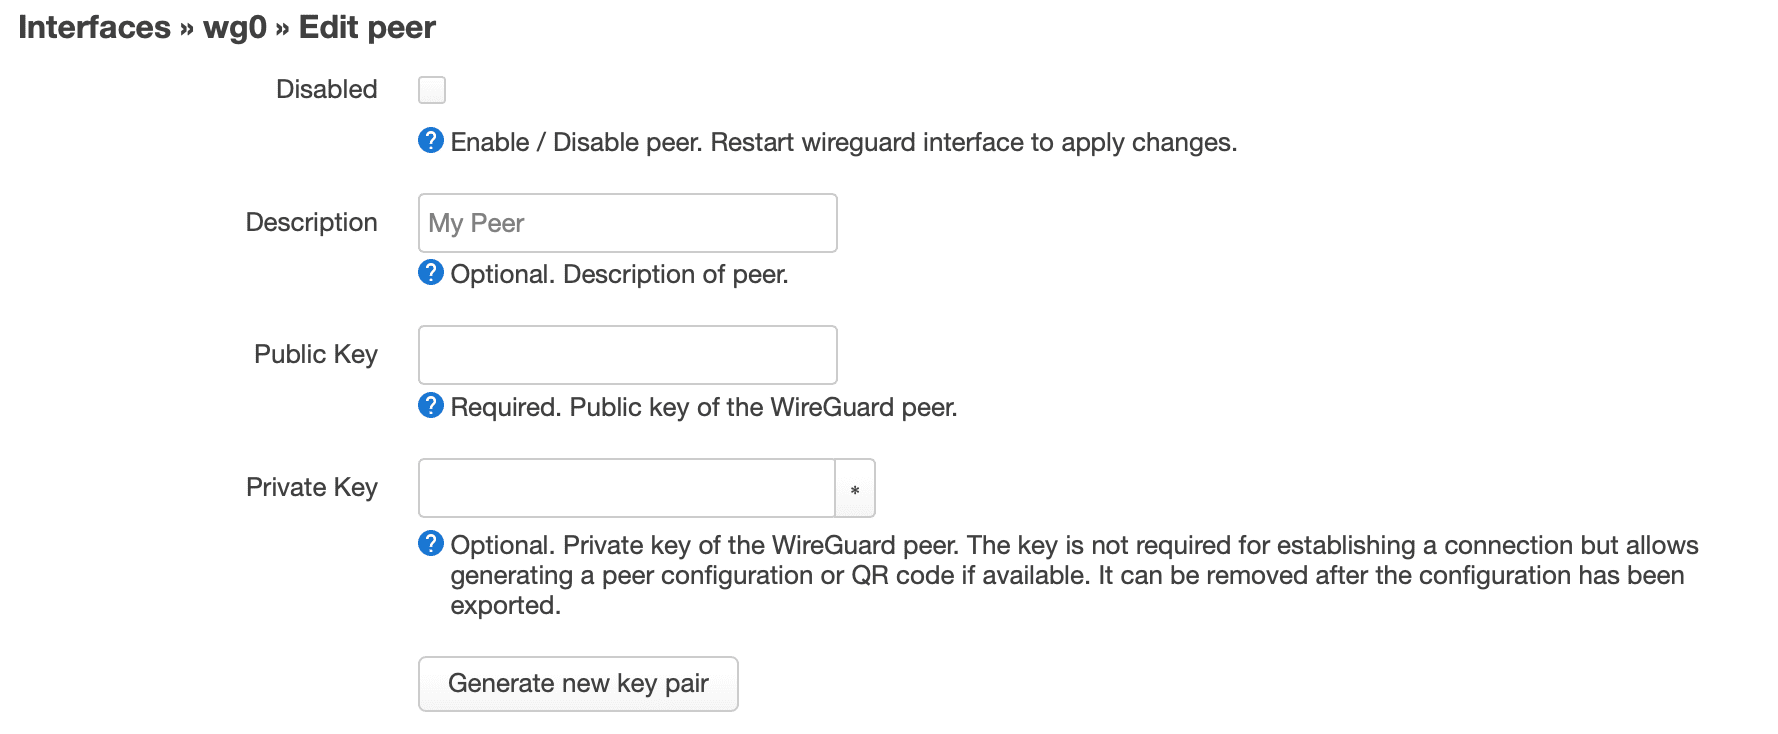Click the Description field label
The height and width of the screenshot is (734, 1778).
(x=311, y=222)
